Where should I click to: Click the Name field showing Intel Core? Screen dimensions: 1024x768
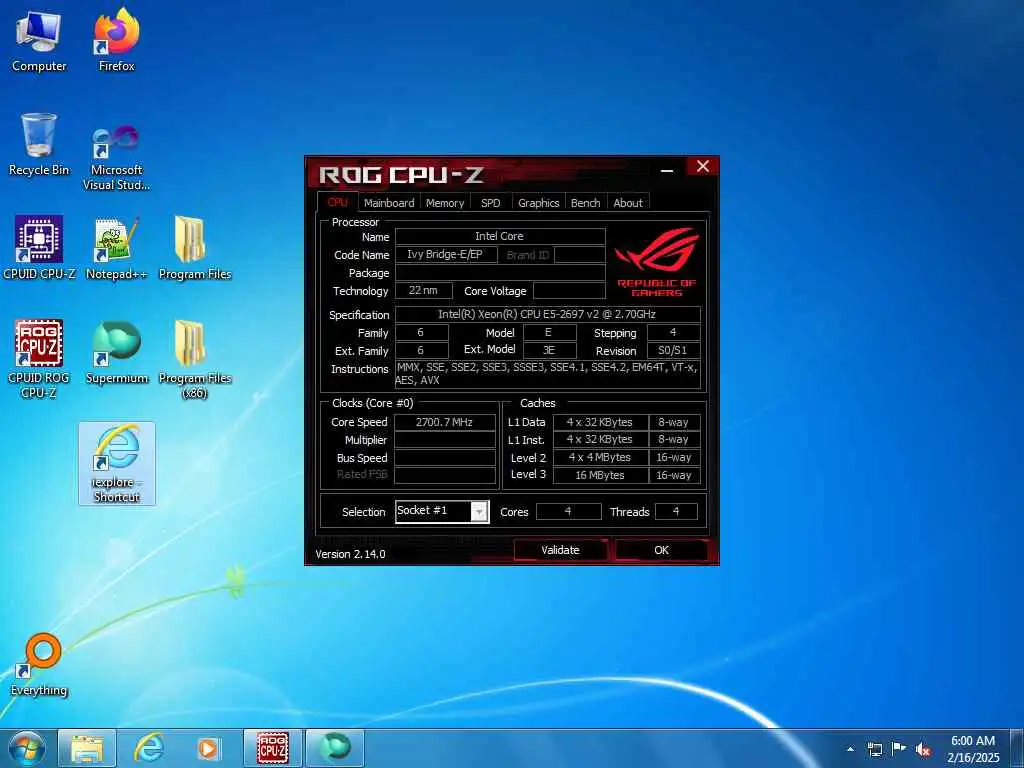pos(500,236)
